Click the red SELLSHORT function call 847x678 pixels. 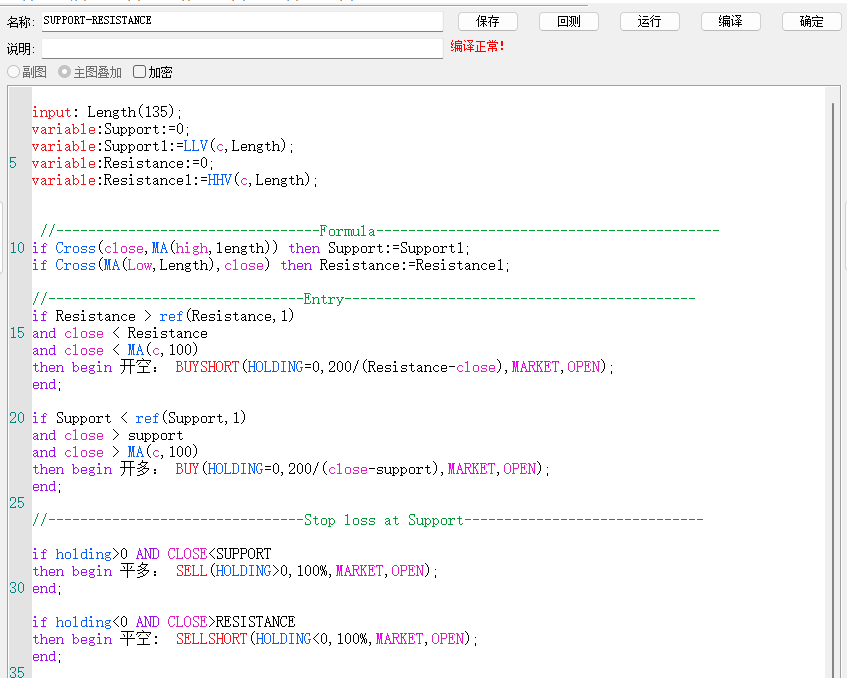pyautogui.click(x=211, y=639)
